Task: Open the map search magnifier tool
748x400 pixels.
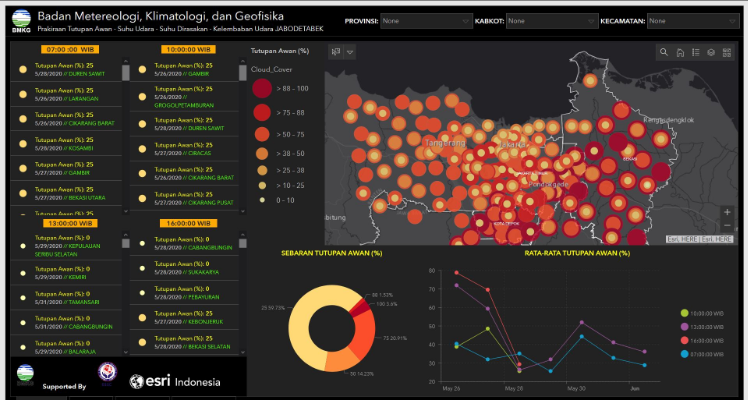Action: point(664,52)
